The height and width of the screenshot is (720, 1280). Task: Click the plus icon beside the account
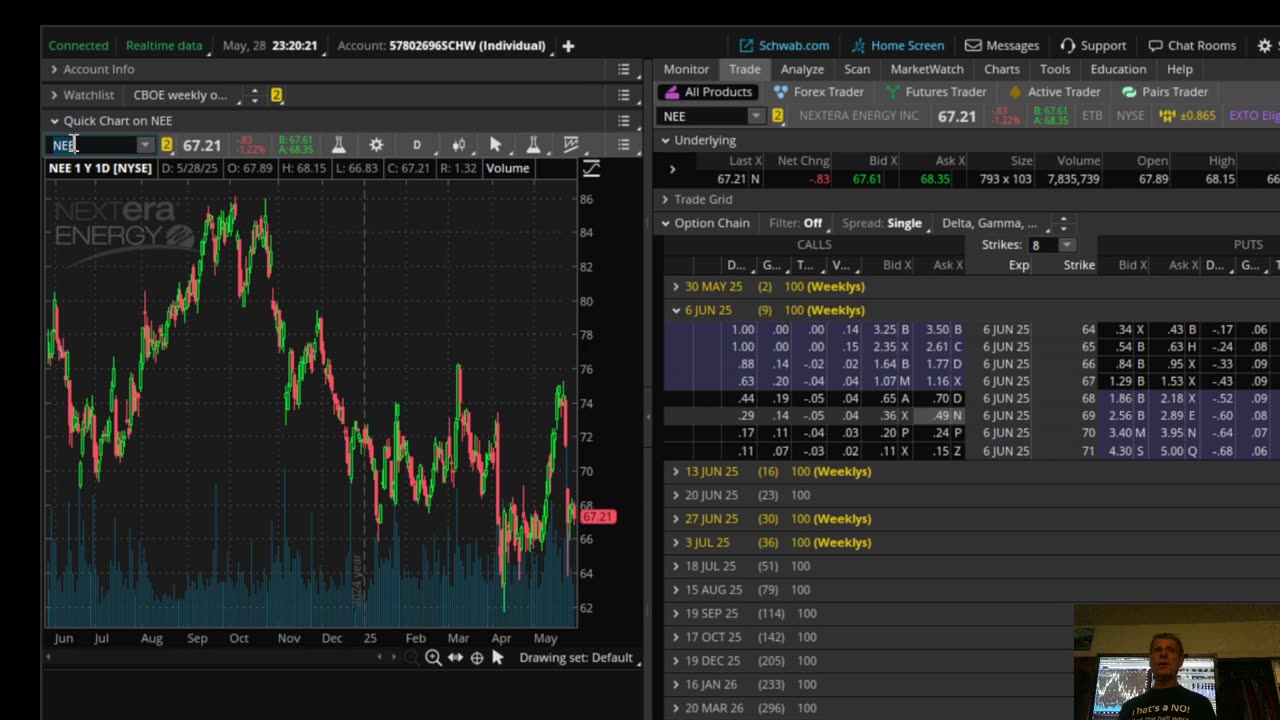[568, 45]
